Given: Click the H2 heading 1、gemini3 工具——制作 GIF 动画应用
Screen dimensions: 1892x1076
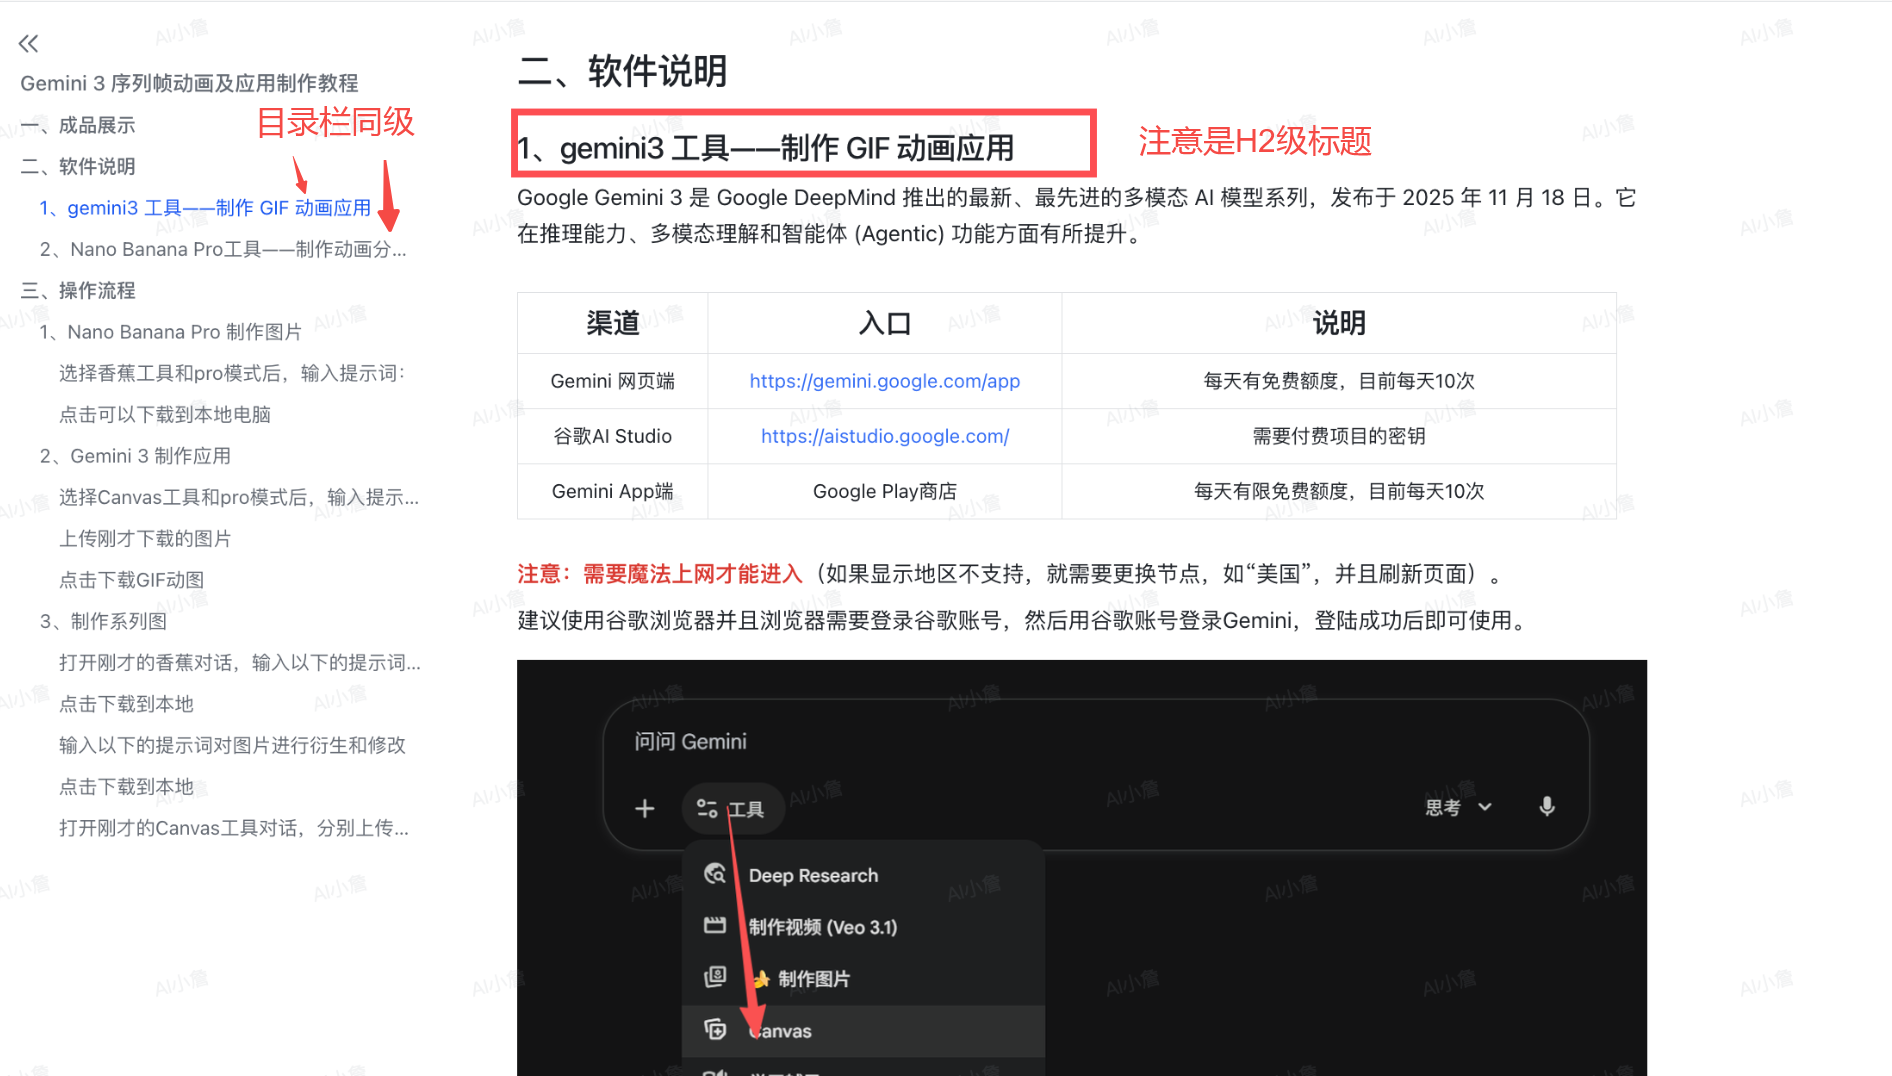Looking at the screenshot, I should pyautogui.click(x=766, y=148).
